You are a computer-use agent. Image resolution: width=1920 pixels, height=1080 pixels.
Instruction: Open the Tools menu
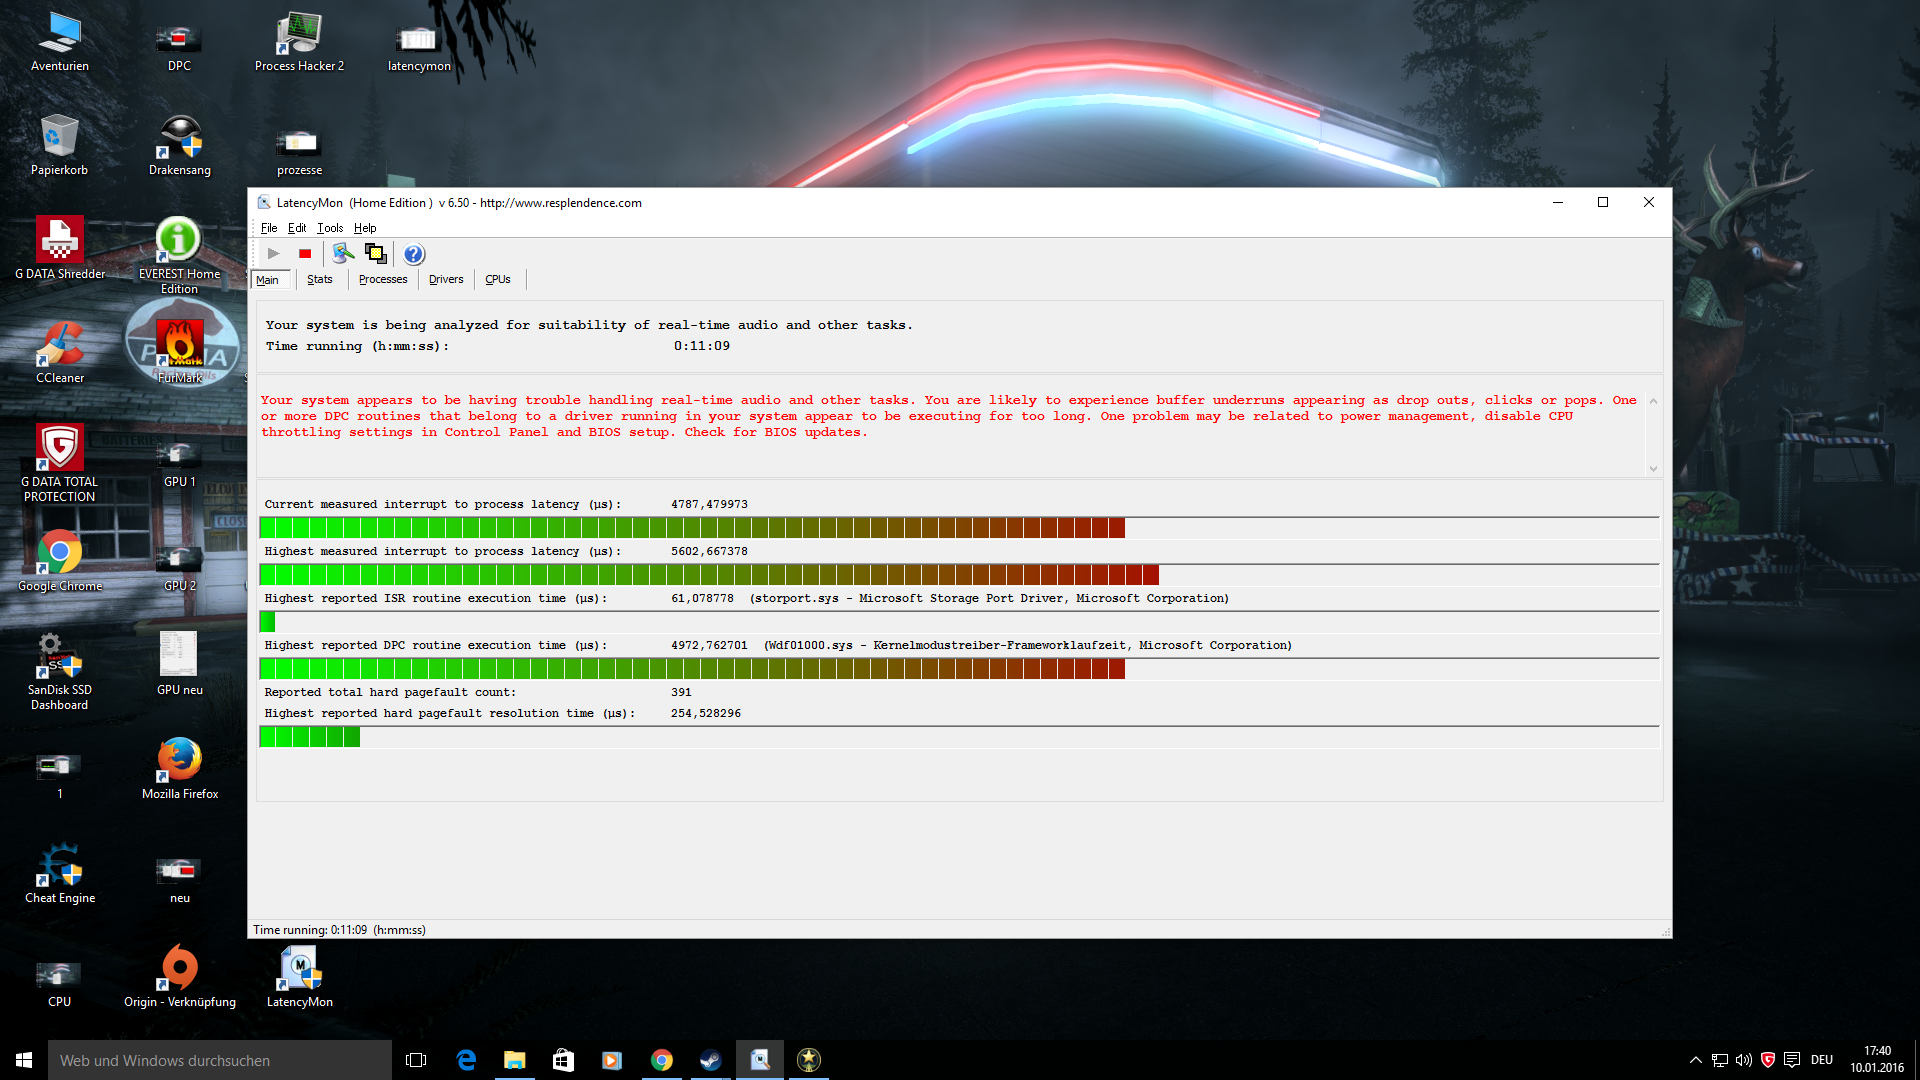coord(330,228)
